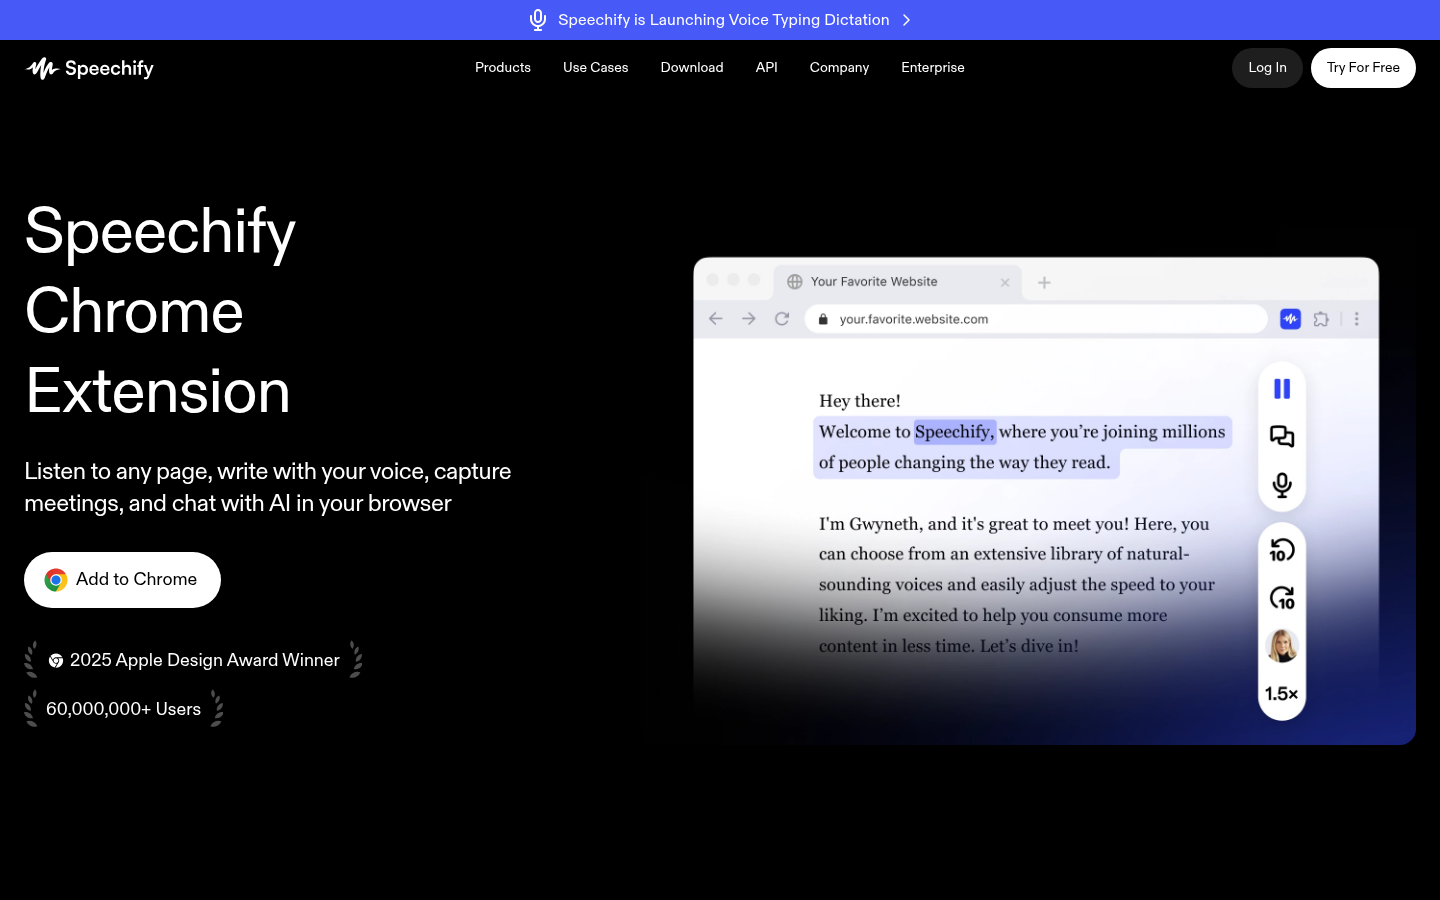
Task: Click the mock browser back arrow
Action: tap(715, 319)
